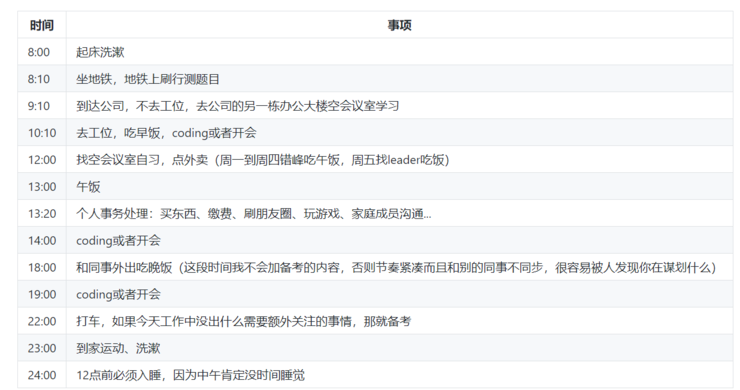The height and width of the screenshot is (390, 740).
Task: Select the 8:00 time cell
Action: point(42,52)
